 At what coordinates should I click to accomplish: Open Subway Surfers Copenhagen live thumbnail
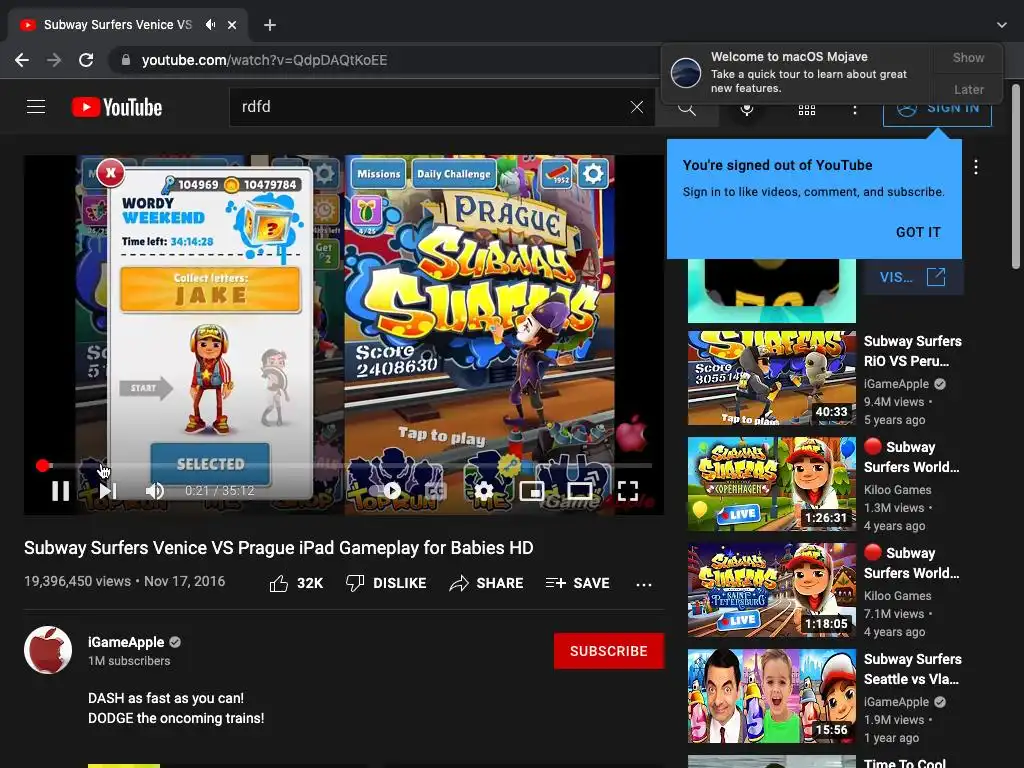tap(771, 484)
